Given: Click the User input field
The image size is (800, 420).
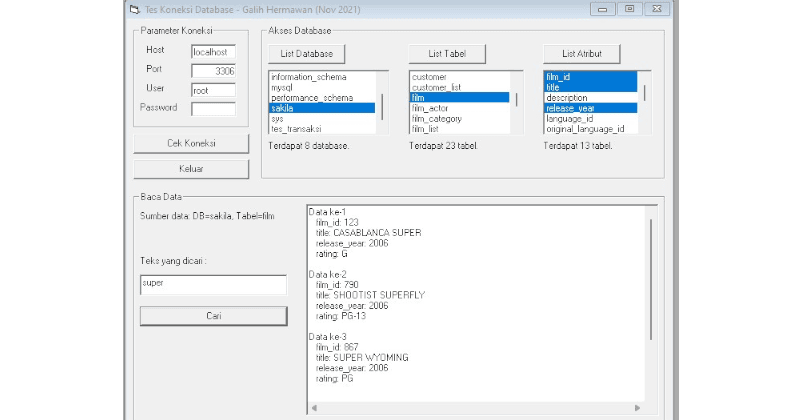Looking at the screenshot, I should tap(213, 90).
